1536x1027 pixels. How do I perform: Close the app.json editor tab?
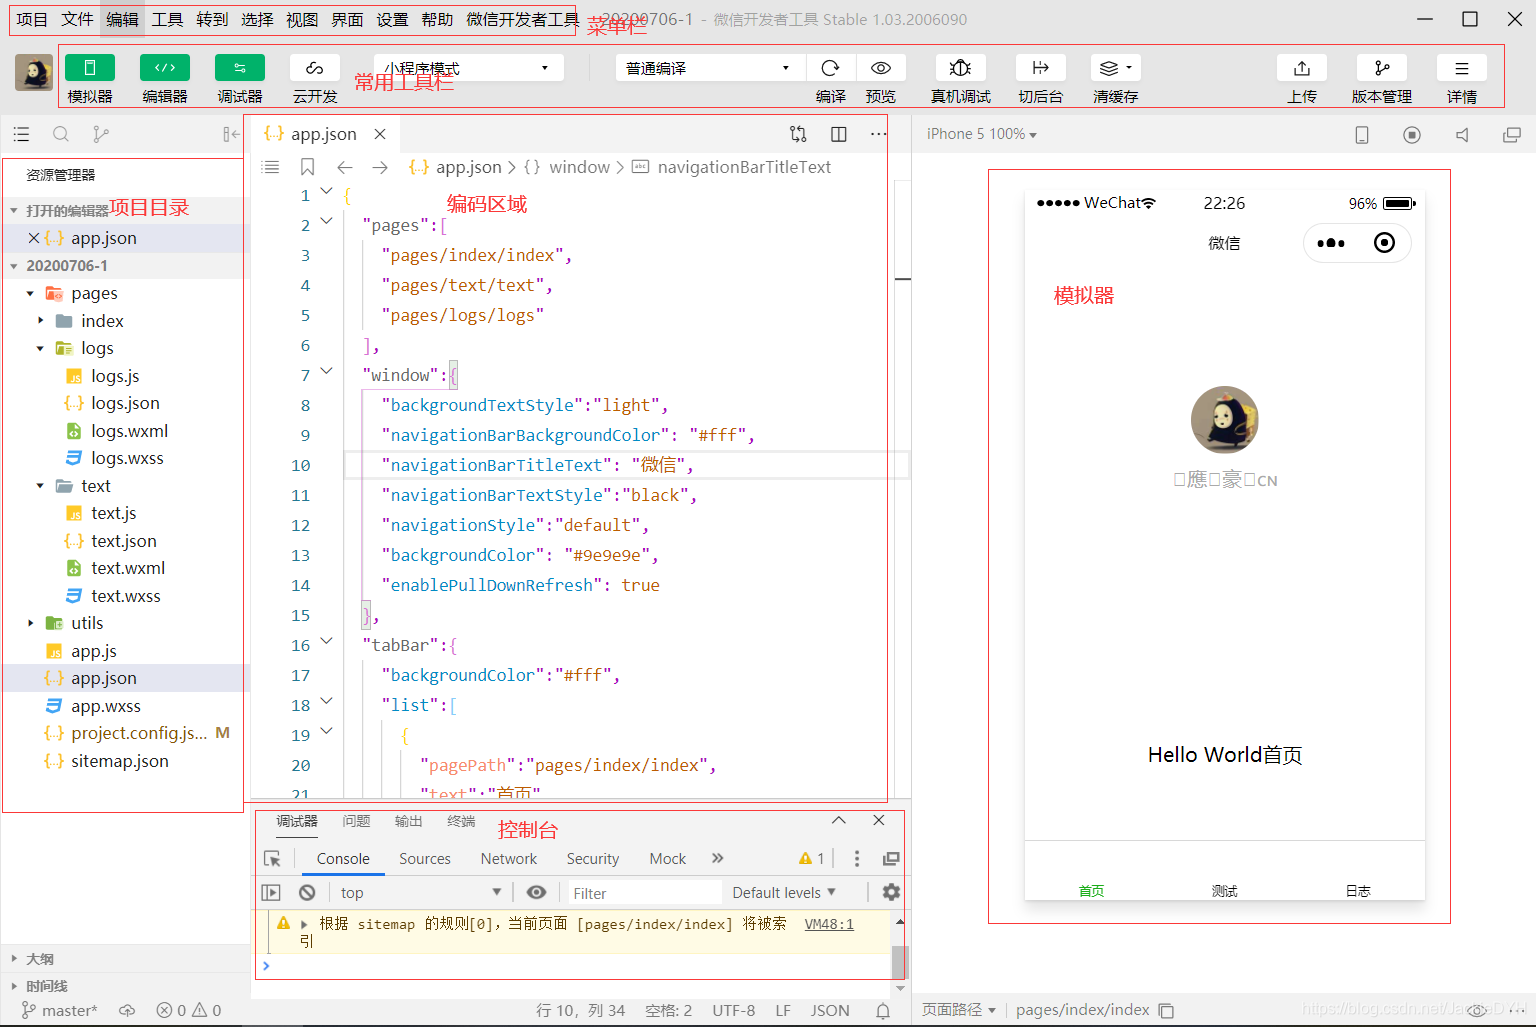pyautogui.click(x=380, y=134)
